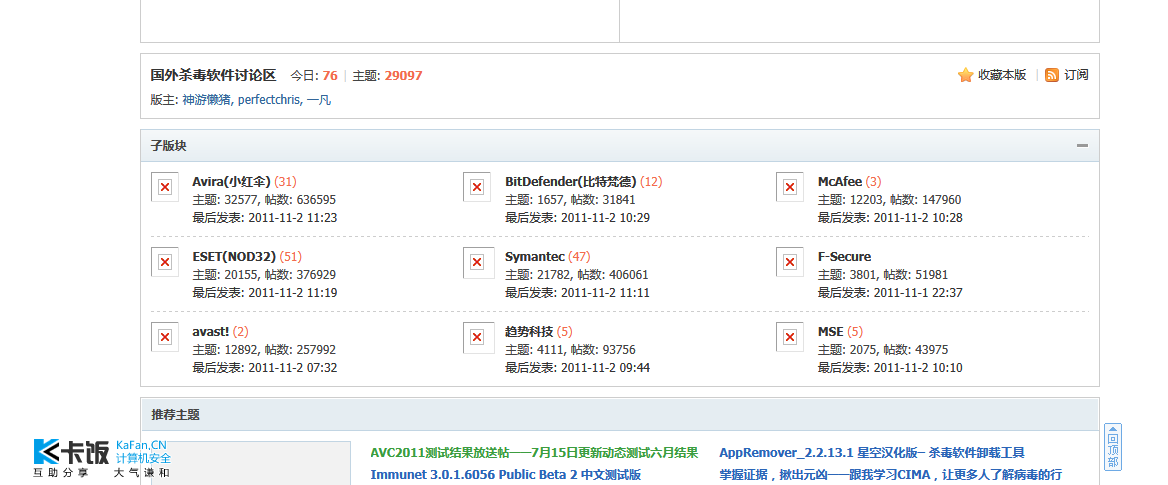Screen dimensions: 1168x485
Task: Open the BitDefender(比特梵德) sub-forum
Action: [x=571, y=181]
